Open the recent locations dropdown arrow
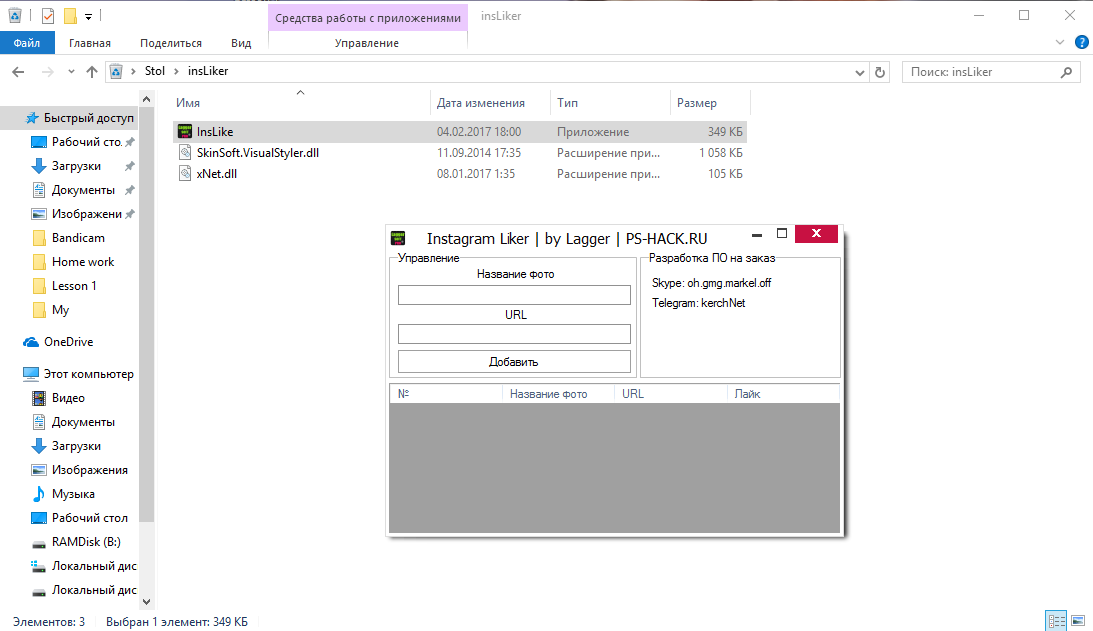Screen dimensions: 1093x631 [71, 71]
